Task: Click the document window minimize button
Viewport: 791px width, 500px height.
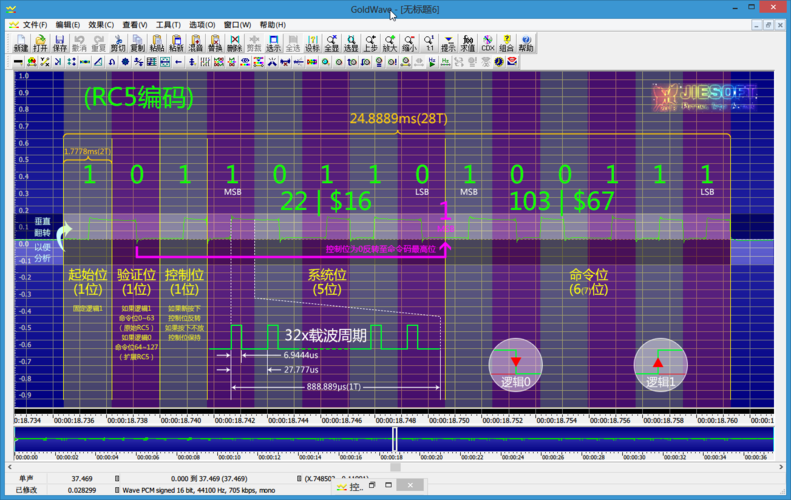Action: click(x=756, y=25)
